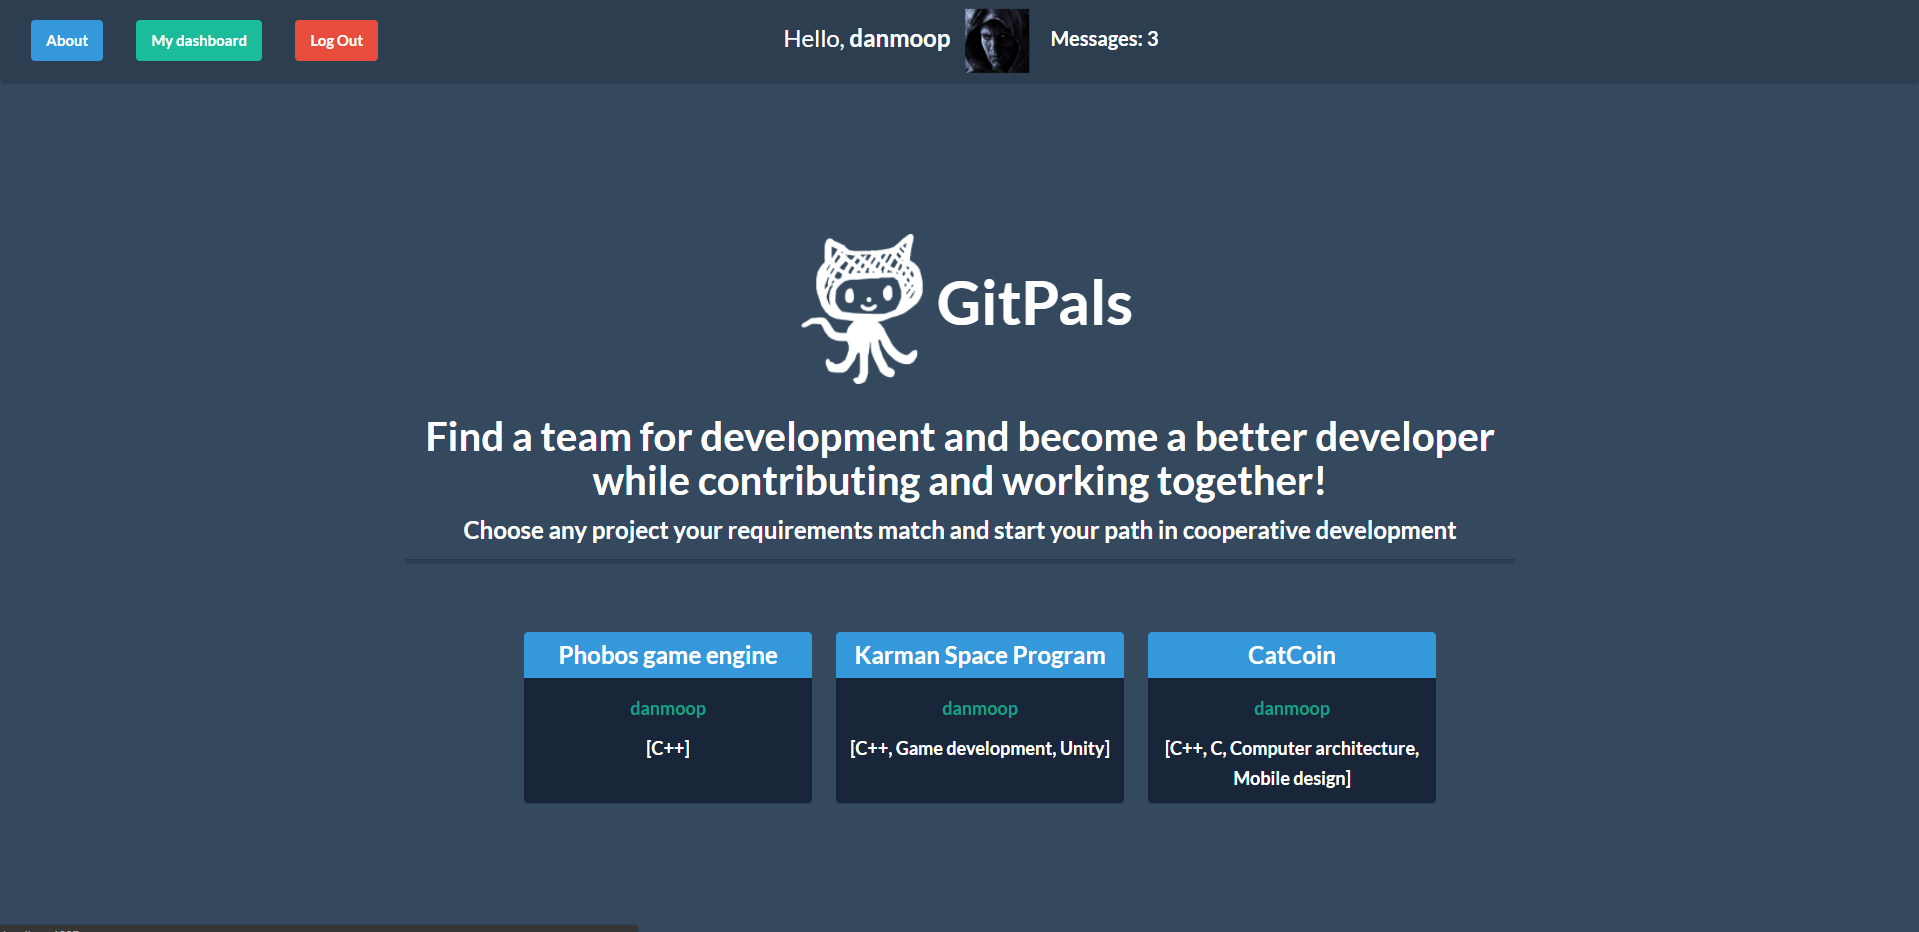
Task: Log out of the account
Action: pos(336,41)
